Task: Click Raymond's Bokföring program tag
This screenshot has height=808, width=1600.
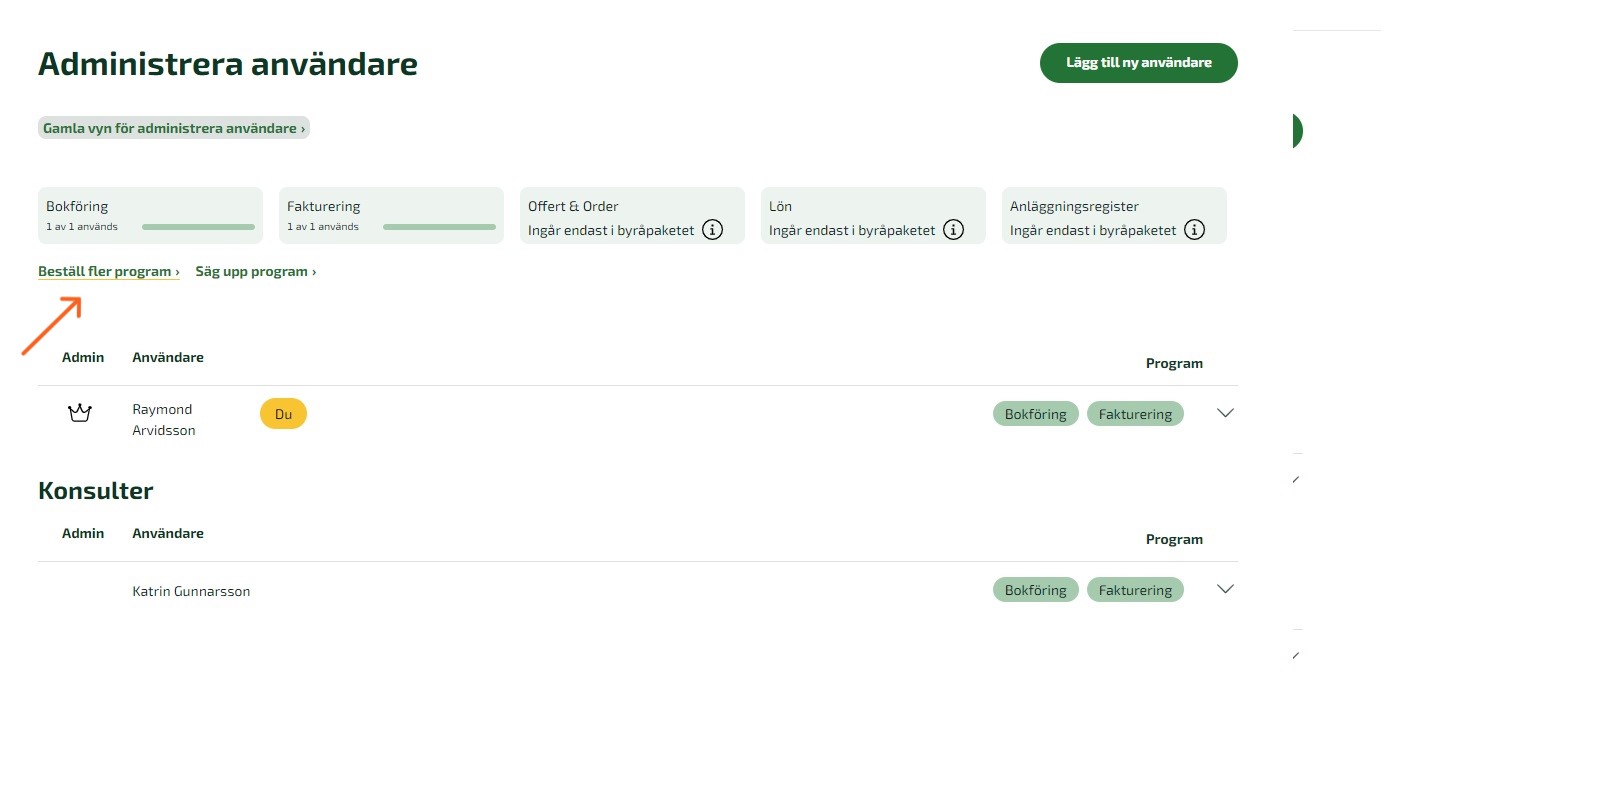Action: tap(1035, 414)
